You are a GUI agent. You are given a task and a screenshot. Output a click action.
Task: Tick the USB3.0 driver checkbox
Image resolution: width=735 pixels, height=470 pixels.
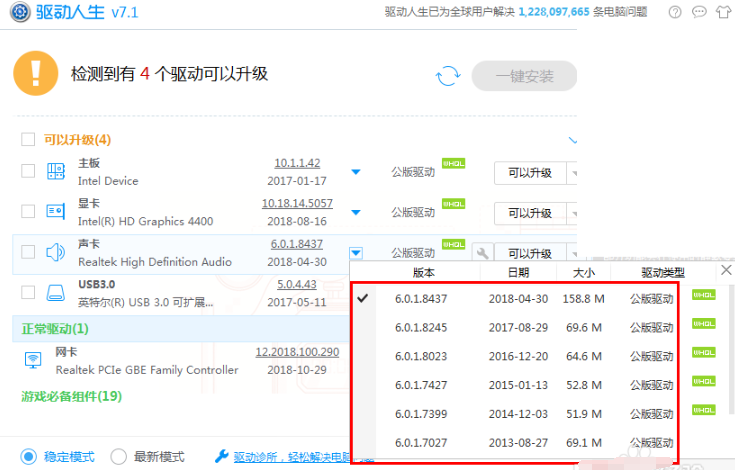tap(28, 293)
